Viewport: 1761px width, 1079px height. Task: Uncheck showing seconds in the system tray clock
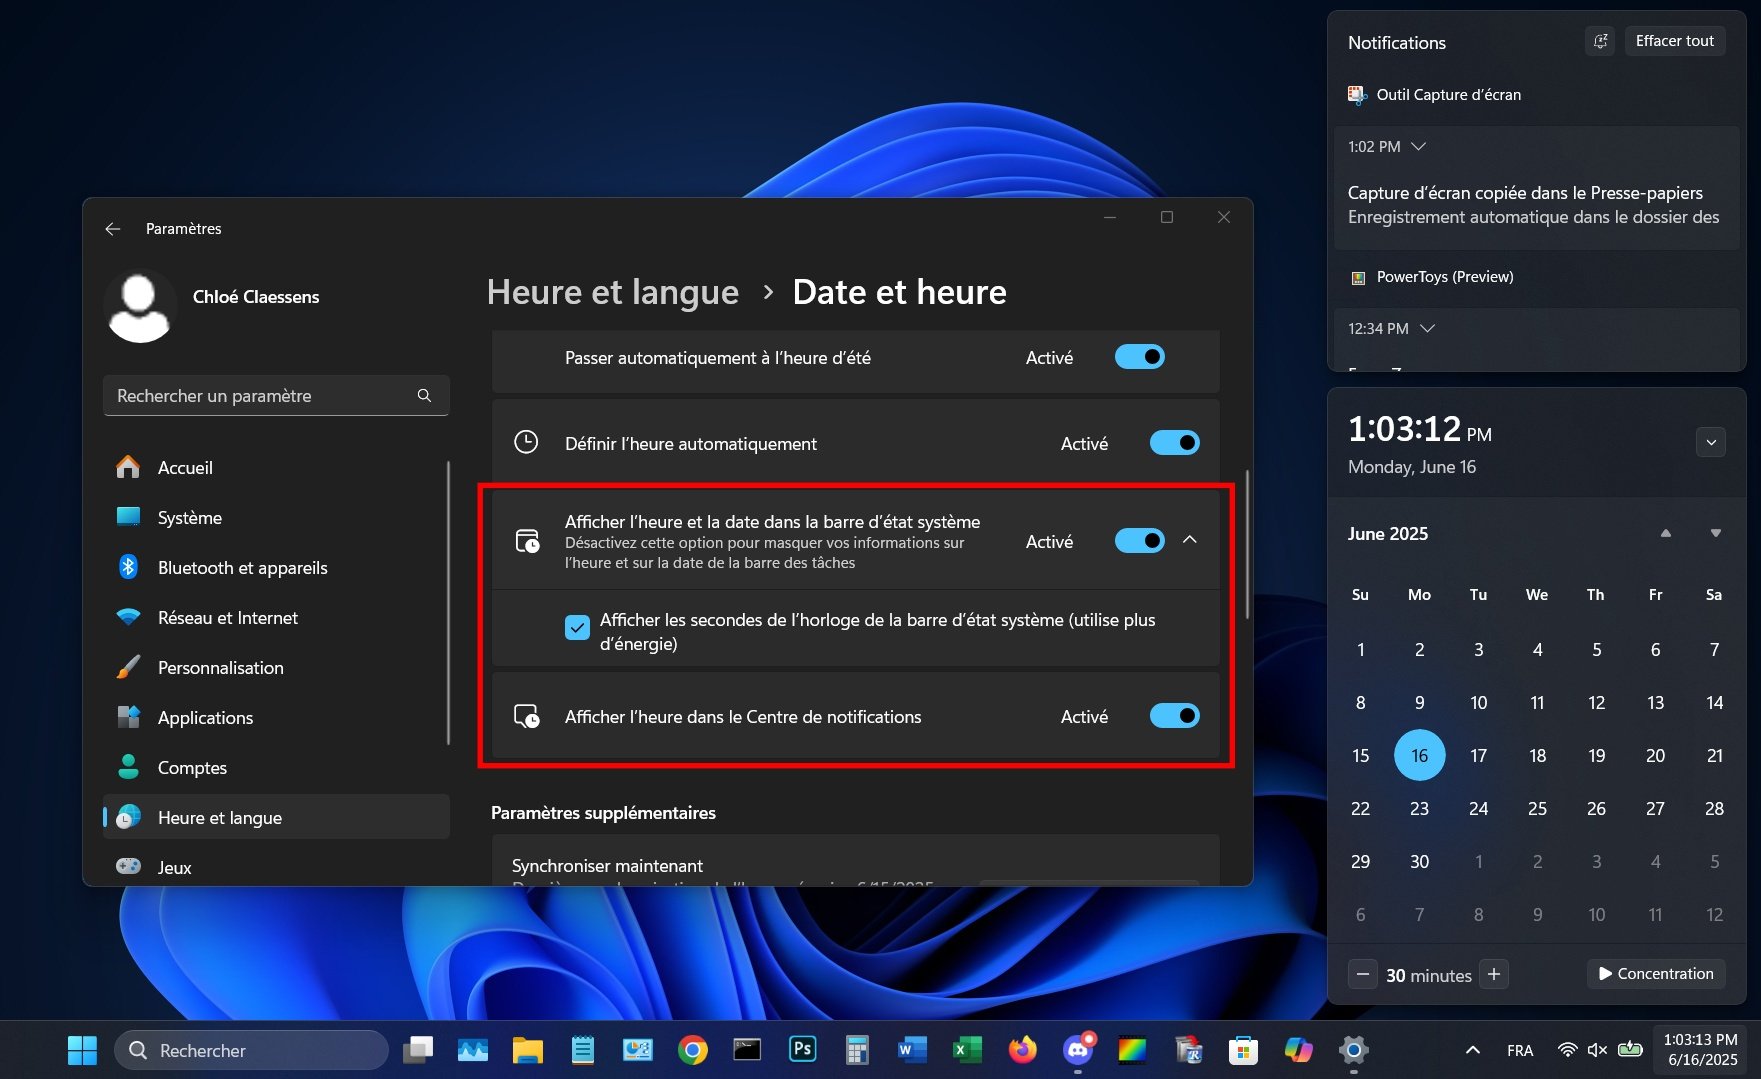577,627
